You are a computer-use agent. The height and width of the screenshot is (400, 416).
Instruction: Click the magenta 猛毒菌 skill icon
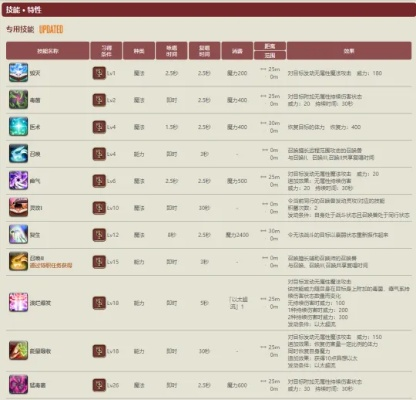click(x=18, y=385)
